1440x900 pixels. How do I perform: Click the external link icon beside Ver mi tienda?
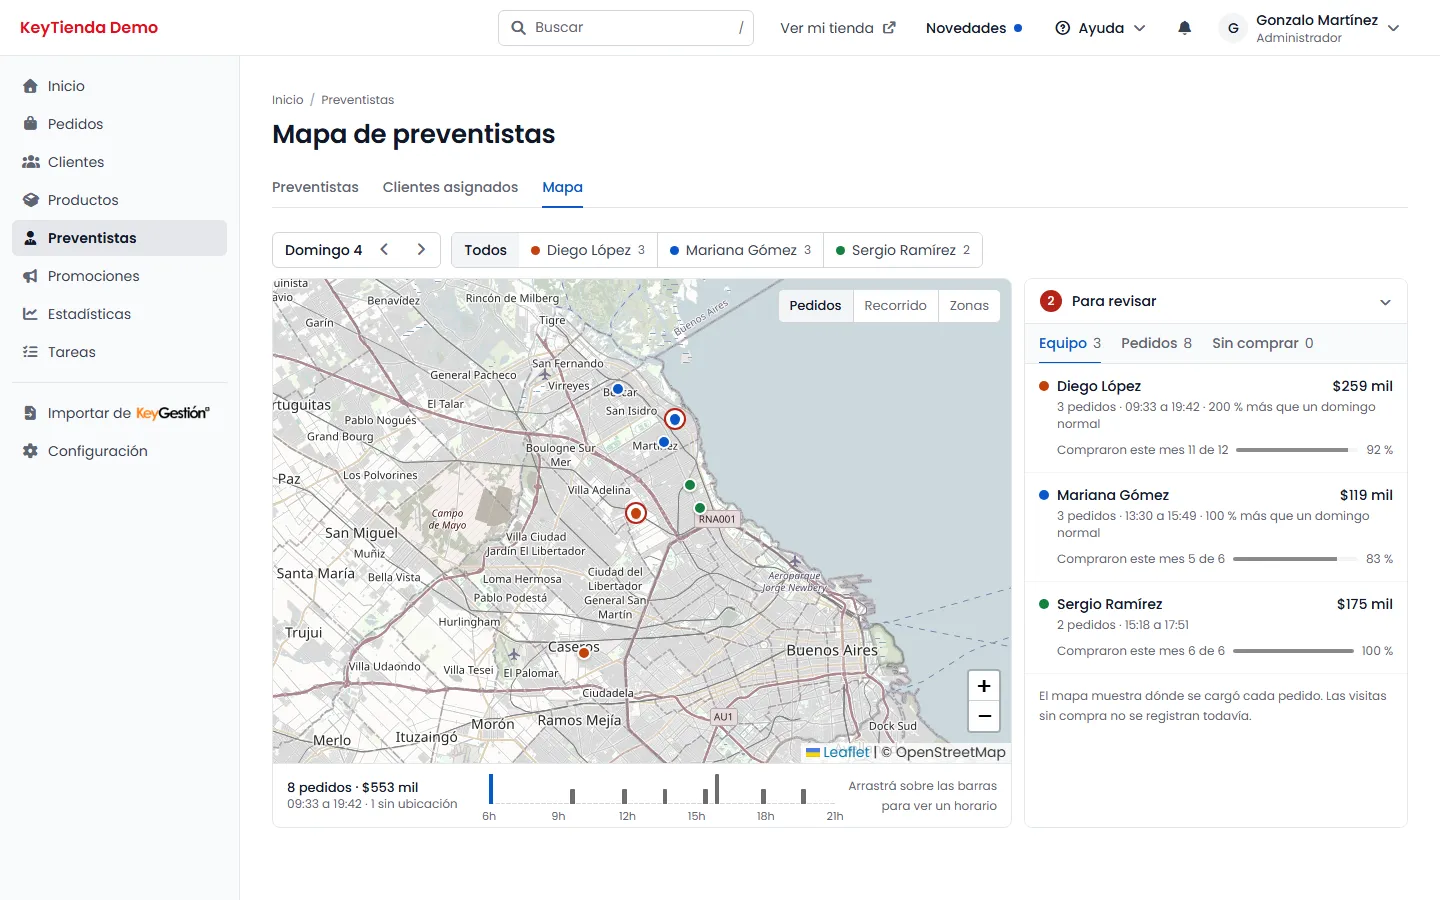(x=889, y=28)
